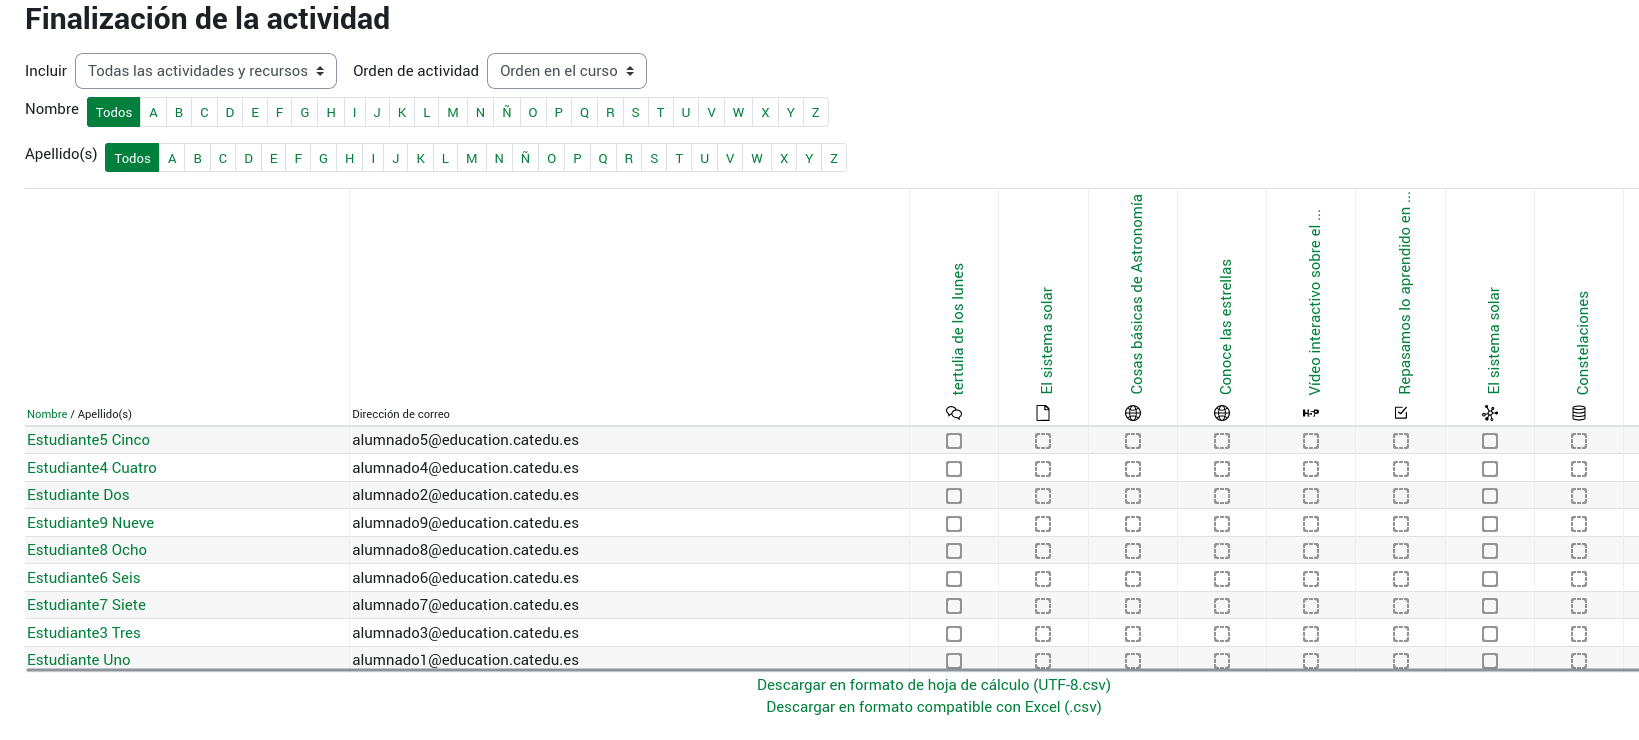Toggle Estudiante3 Tres's Cosas básicas de Astronomía box
This screenshot has width=1639, height=740.
point(1133,634)
